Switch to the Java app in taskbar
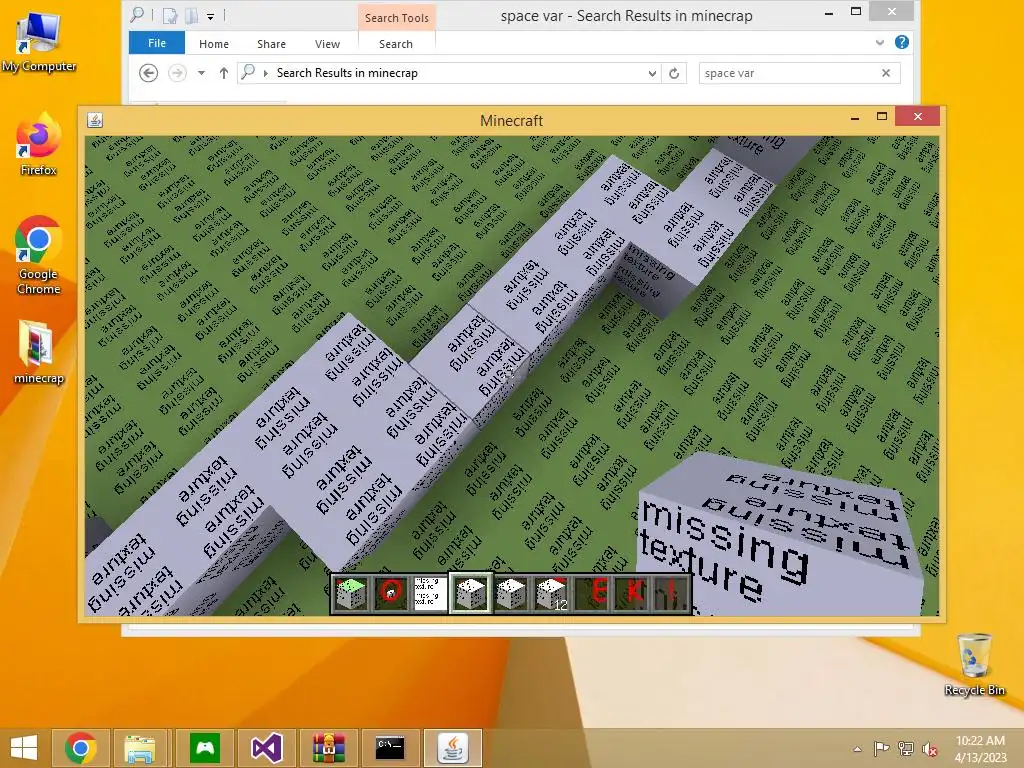 coord(453,748)
